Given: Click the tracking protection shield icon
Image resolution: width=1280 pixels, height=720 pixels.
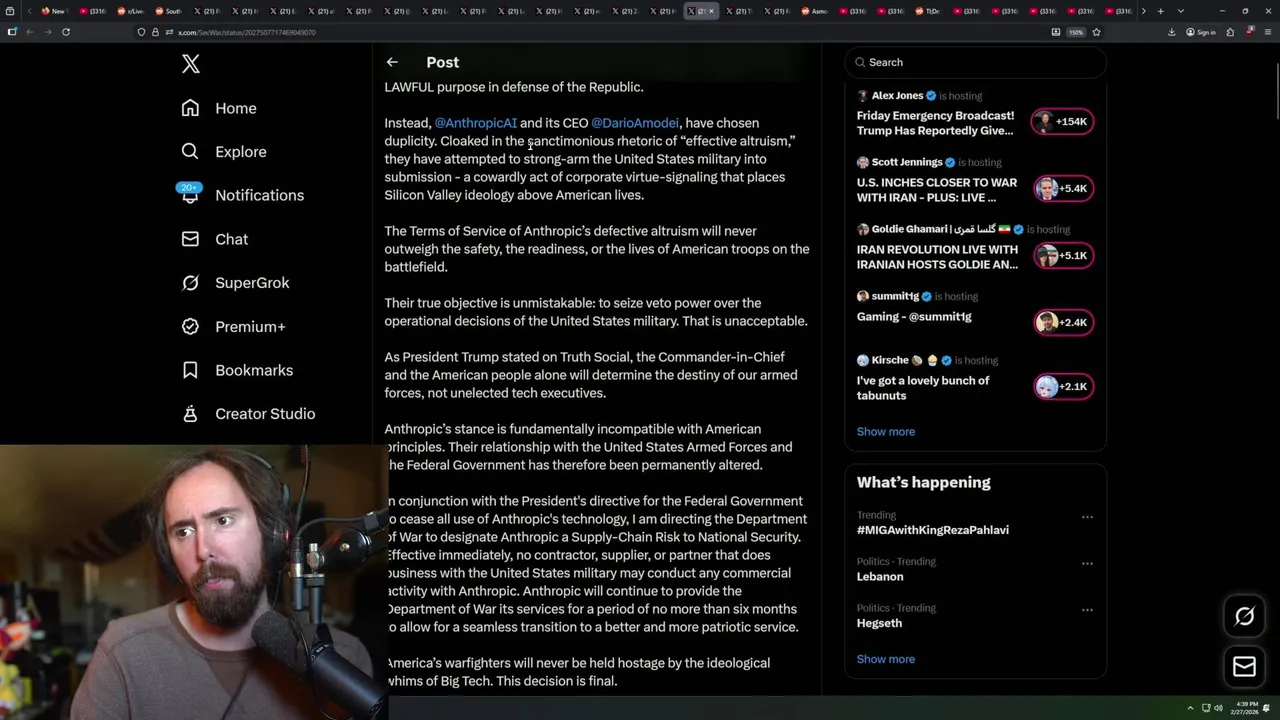Looking at the screenshot, I should pyautogui.click(x=141, y=32).
